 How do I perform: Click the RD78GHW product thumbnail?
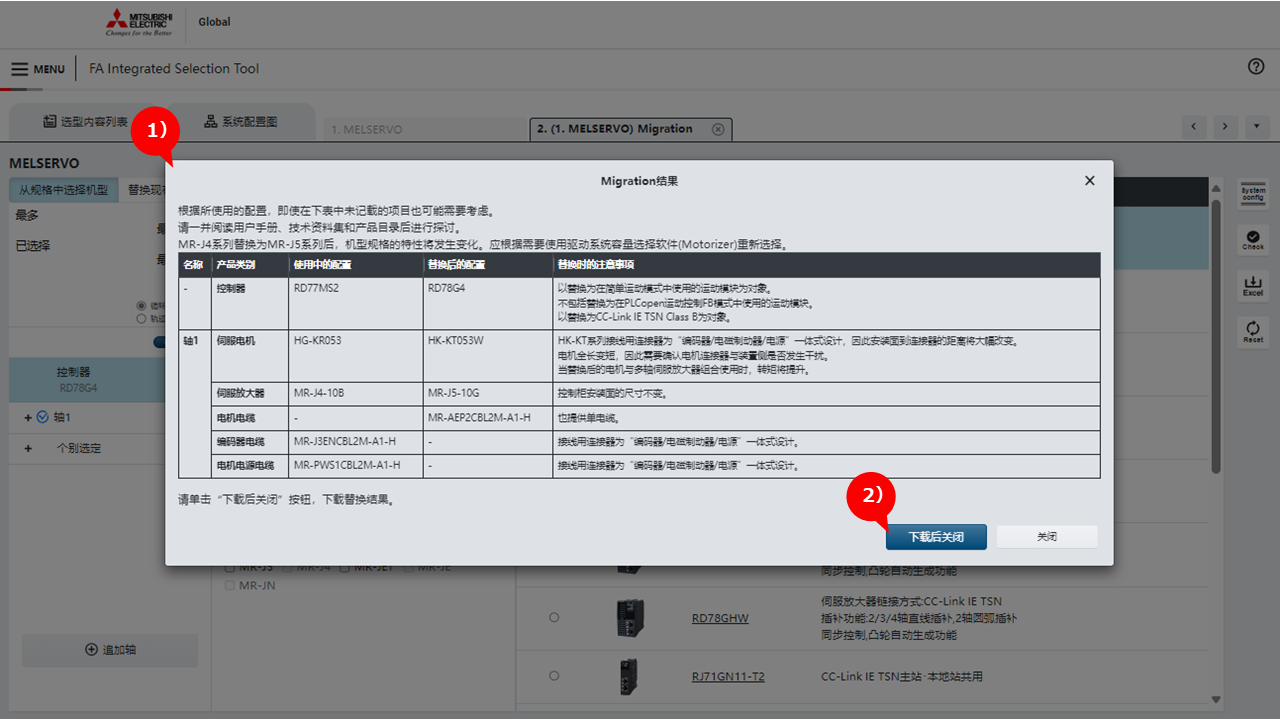tap(630, 618)
